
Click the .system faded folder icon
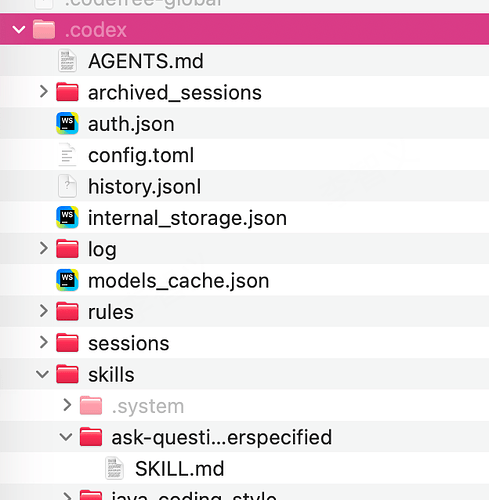click(x=91, y=405)
